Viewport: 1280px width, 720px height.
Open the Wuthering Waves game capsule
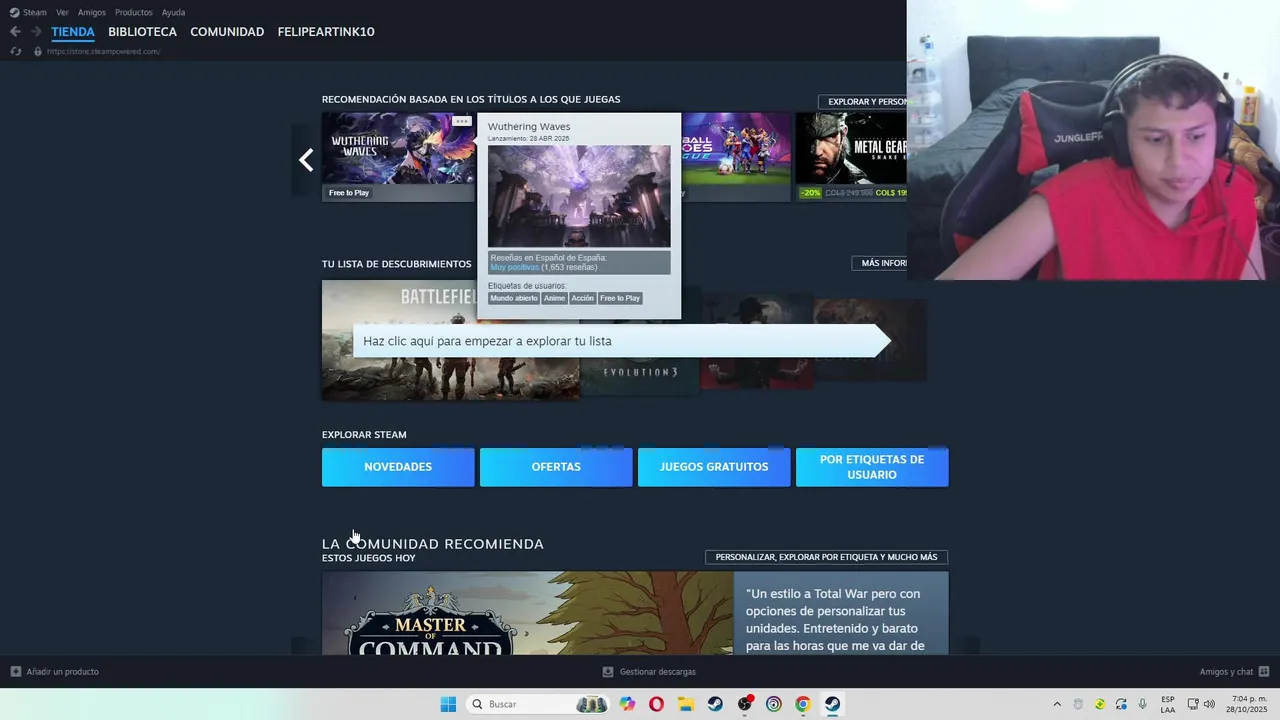(398, 156)
